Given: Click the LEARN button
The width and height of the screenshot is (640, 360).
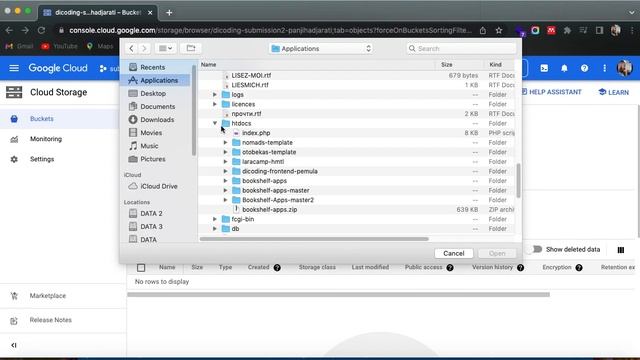Looking at the screenshot, I should click(613, 92).
